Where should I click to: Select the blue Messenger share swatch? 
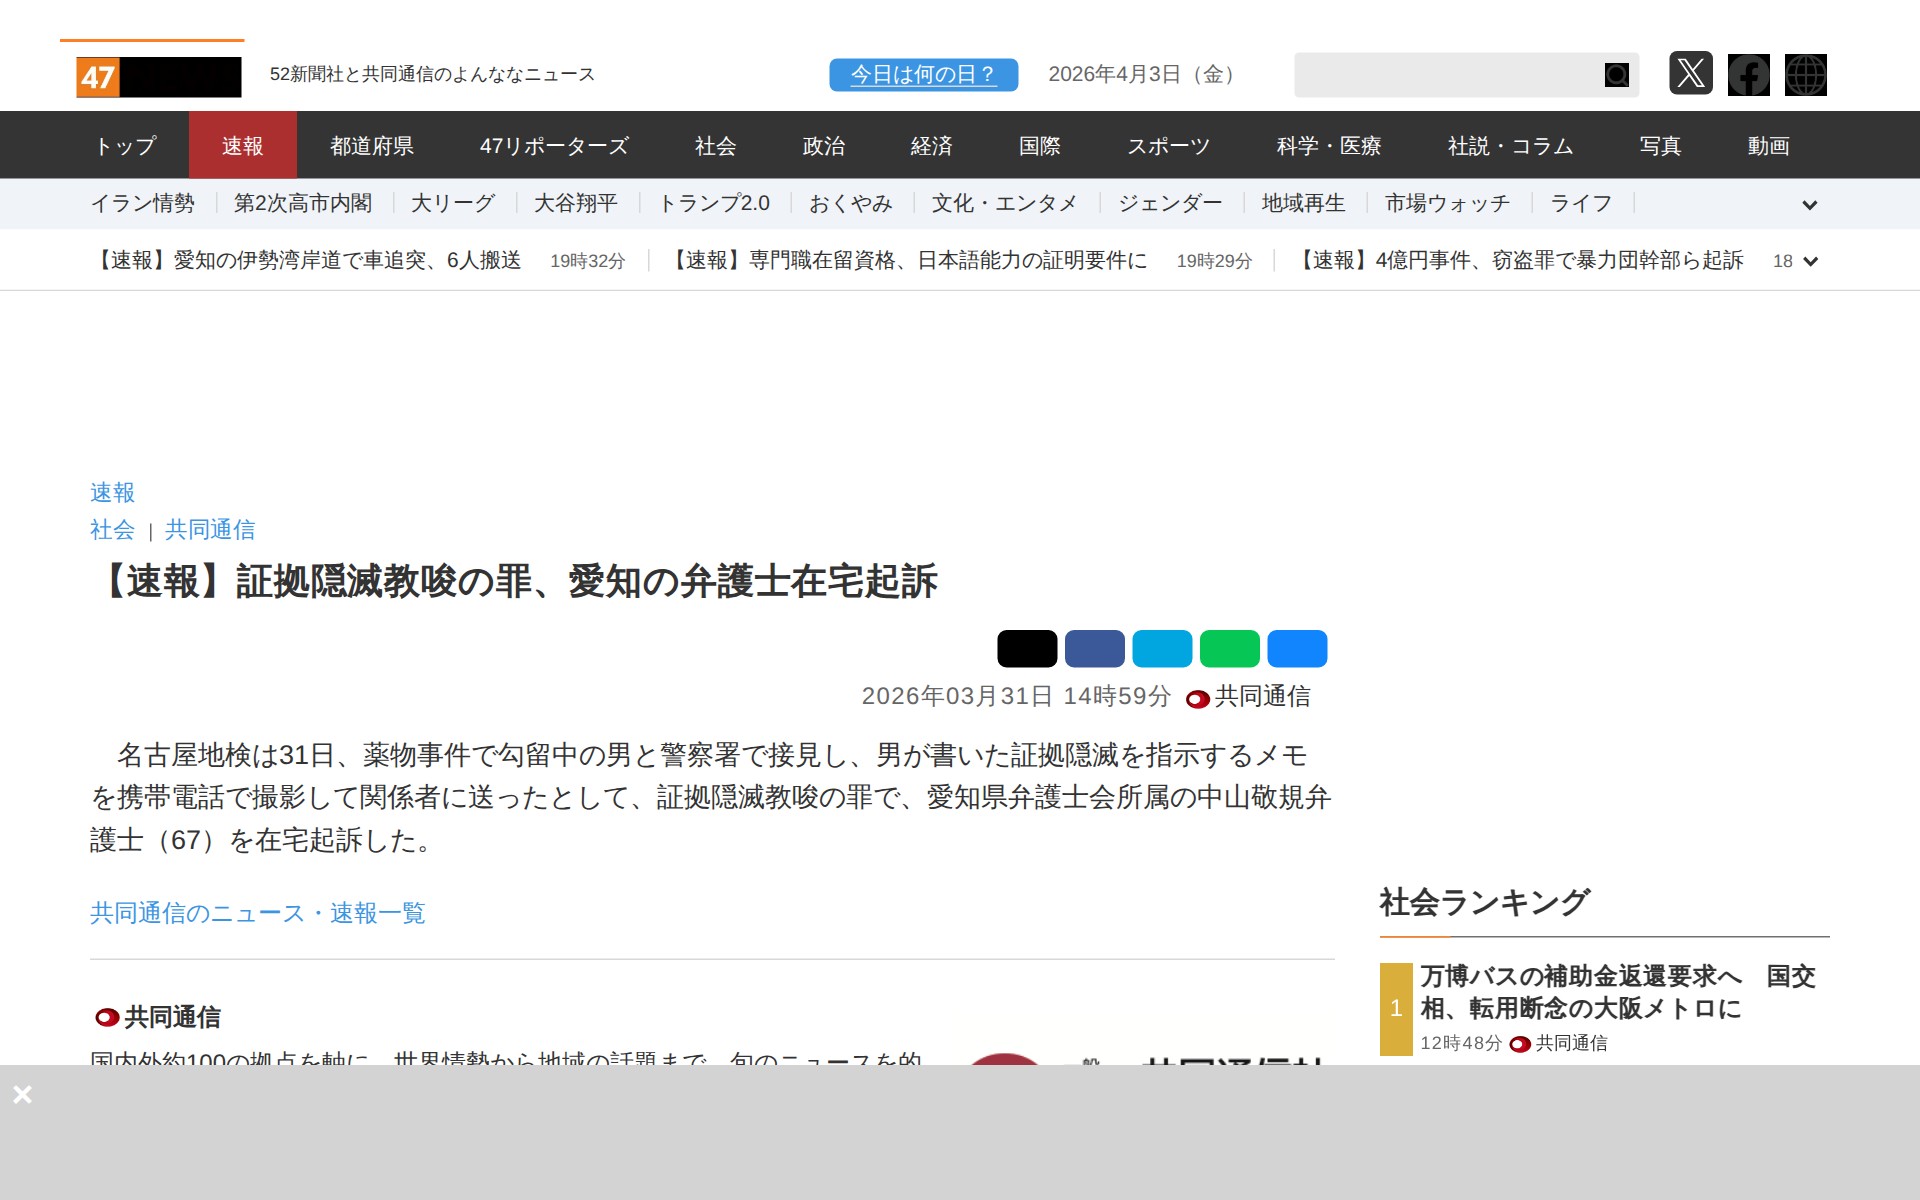pos(1297,648)
